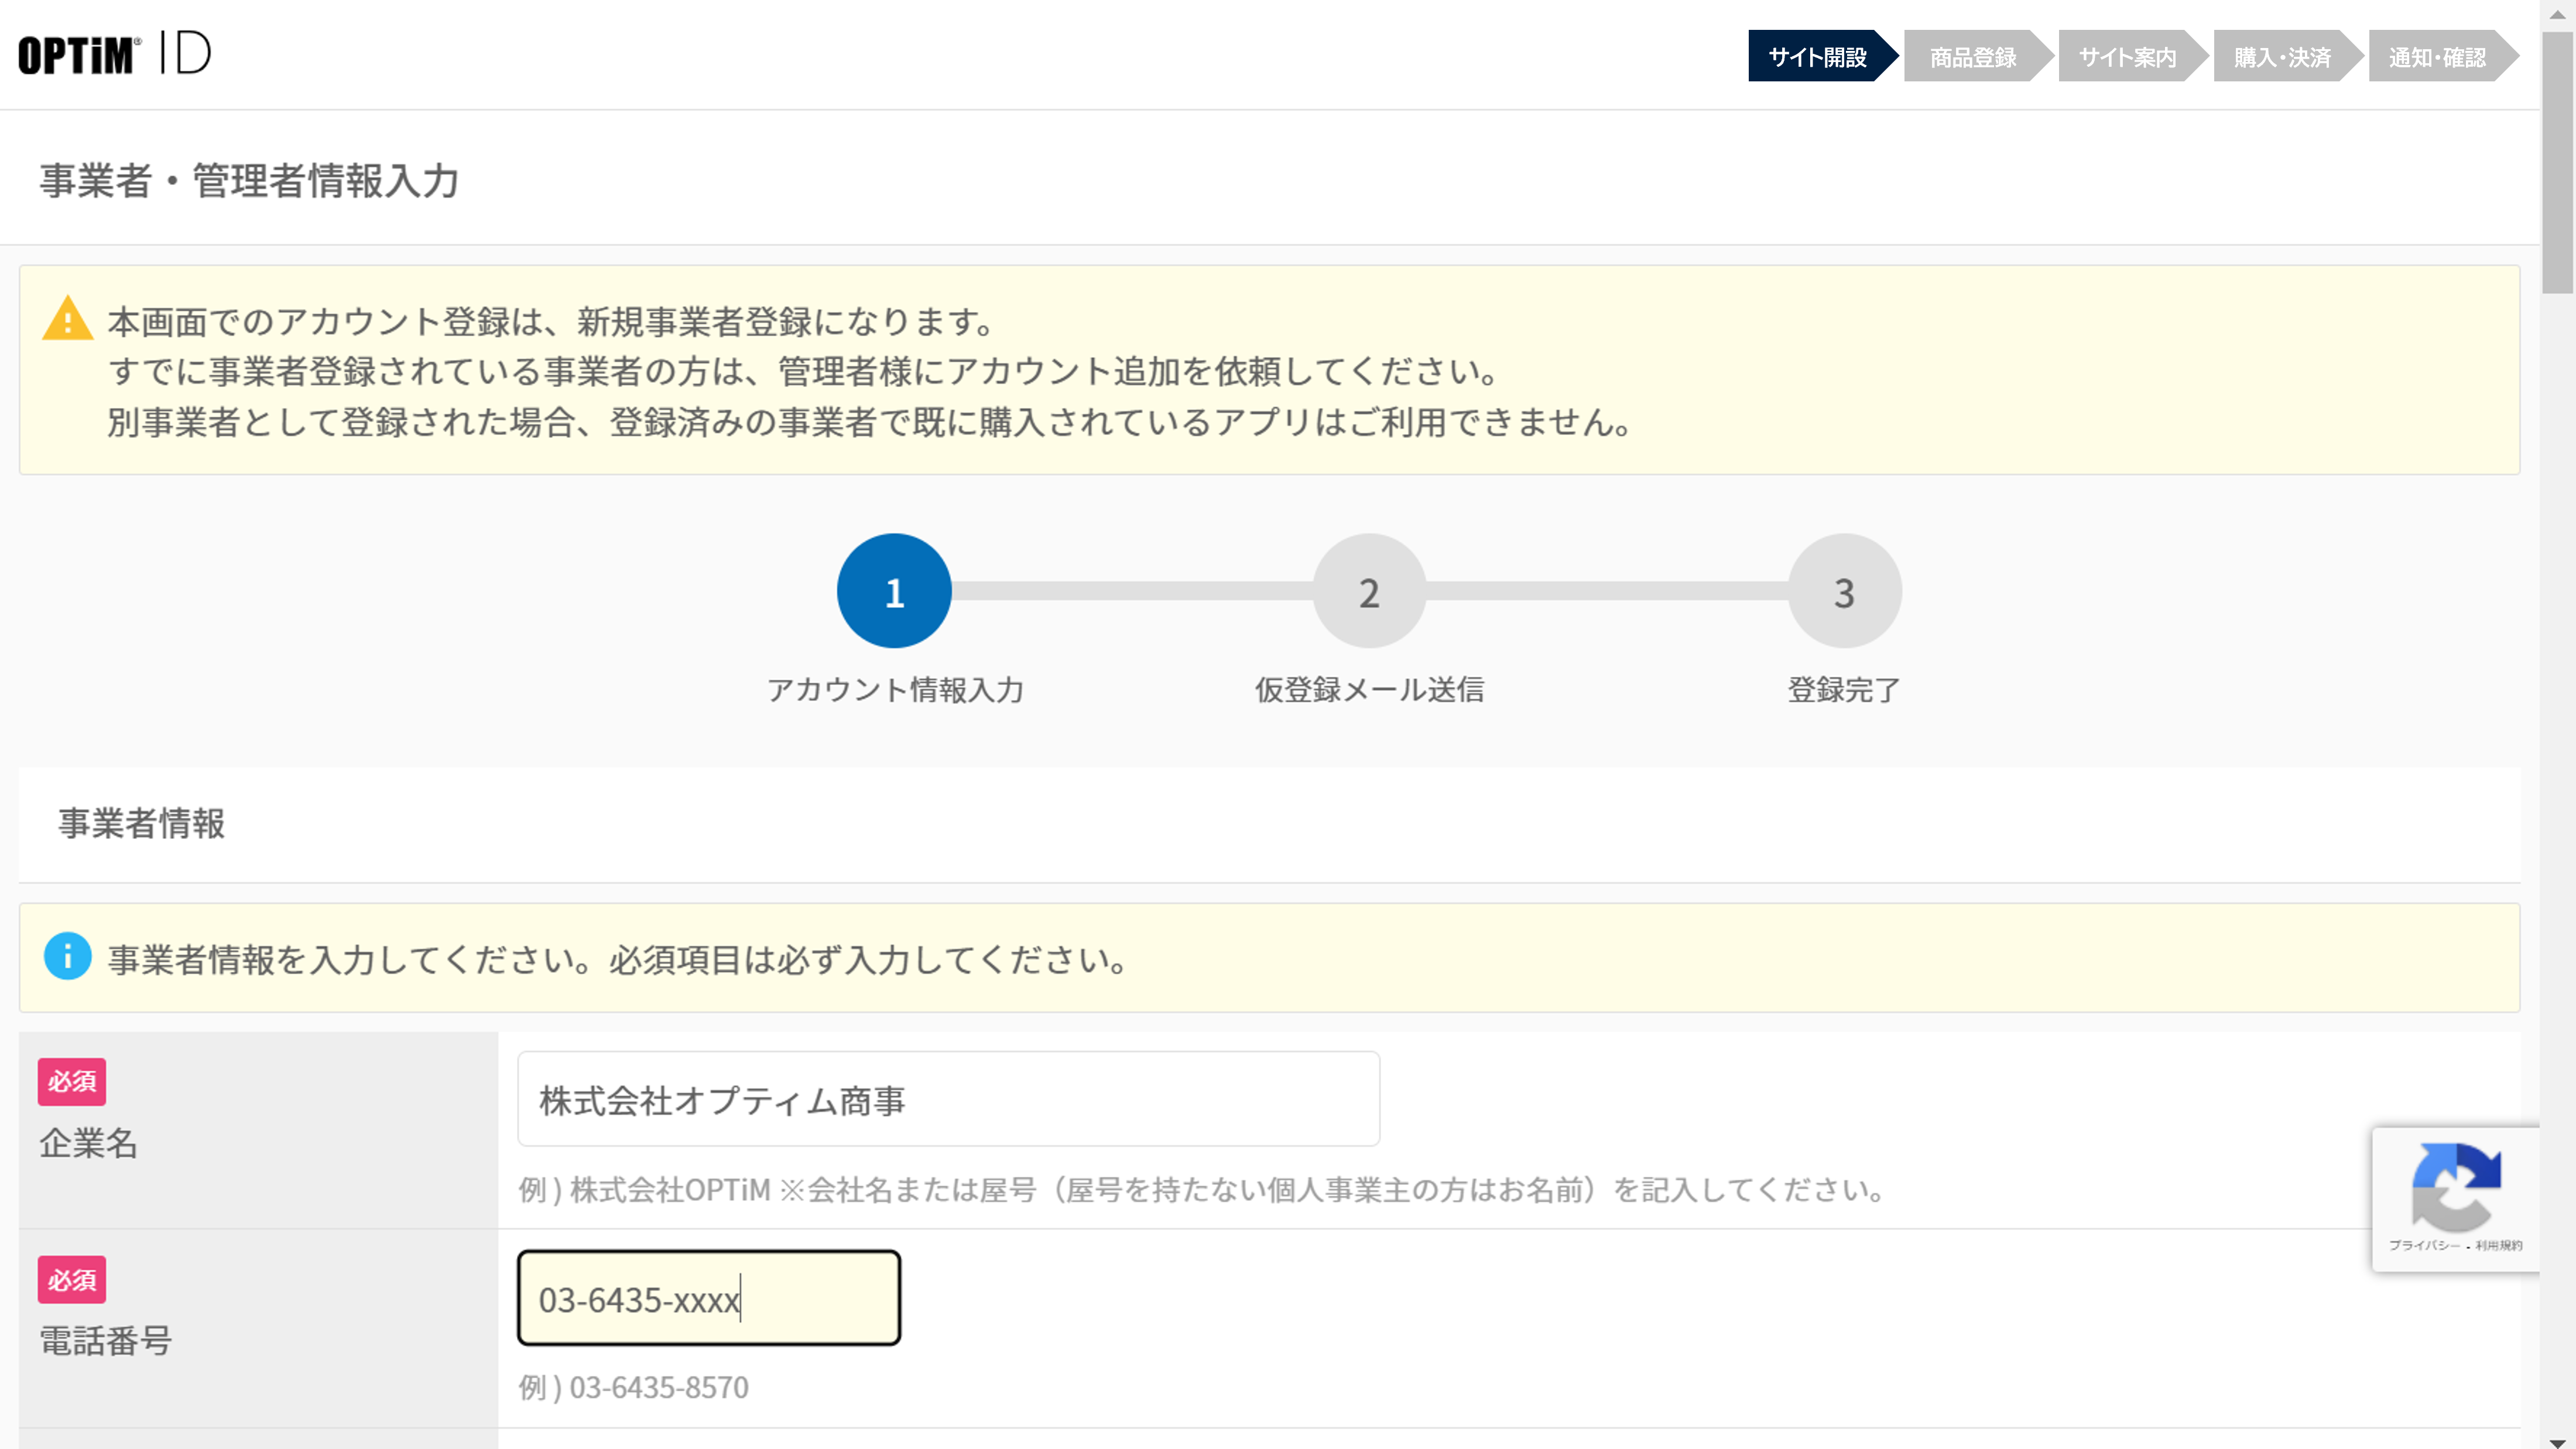Click step 2 circle 仮登録メール送信
Image resolution: width=2576 pixels, height=1449 pixels.
(x=1369, y=591)
